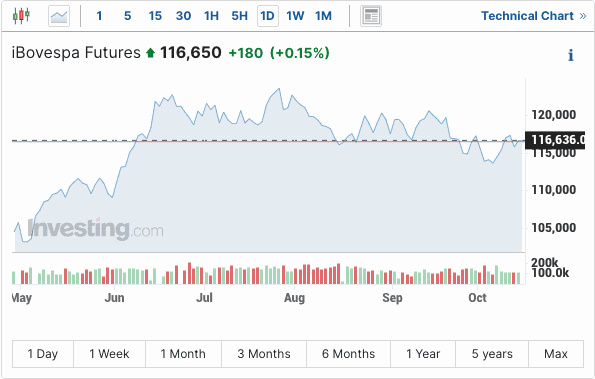Select the 1H interval
Viewport: 595px width, 379px height.
coord(211,16)
